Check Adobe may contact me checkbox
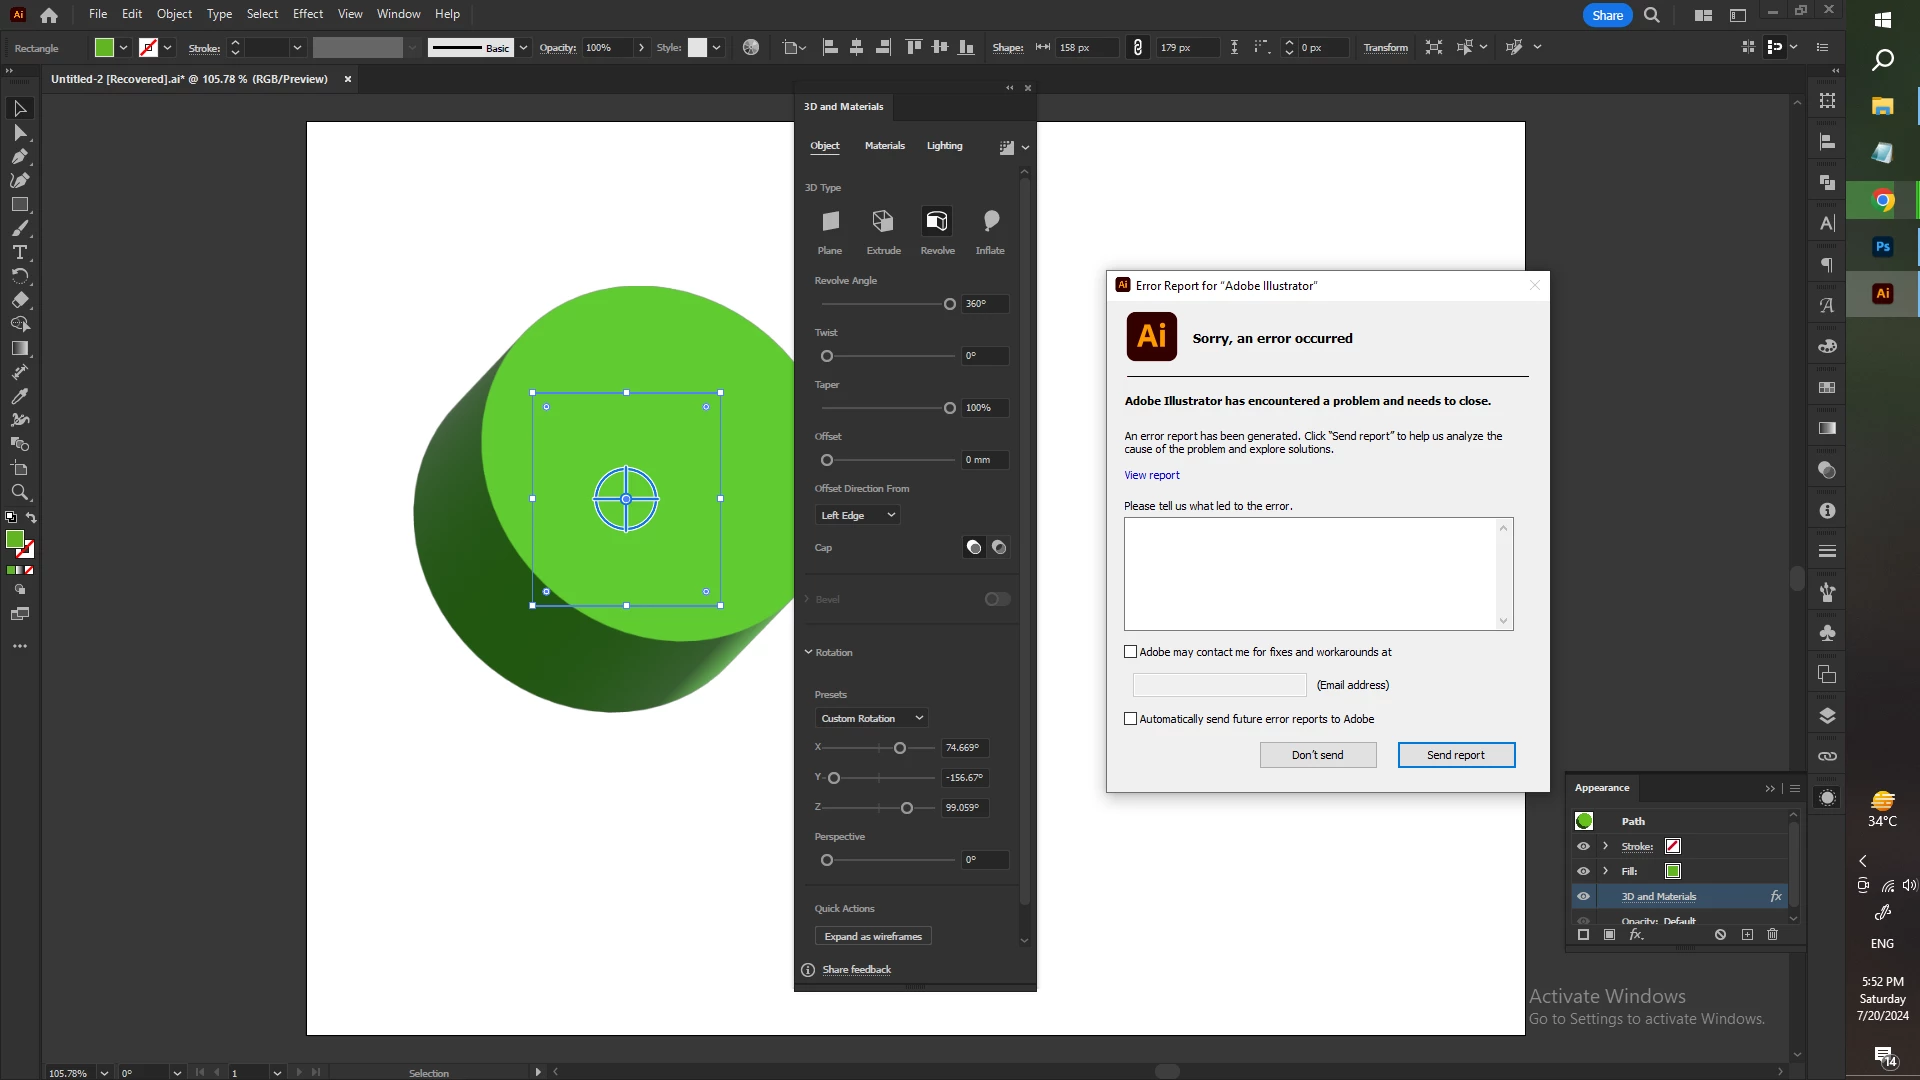1920x1080 pixels. [x=1131, y=652]
